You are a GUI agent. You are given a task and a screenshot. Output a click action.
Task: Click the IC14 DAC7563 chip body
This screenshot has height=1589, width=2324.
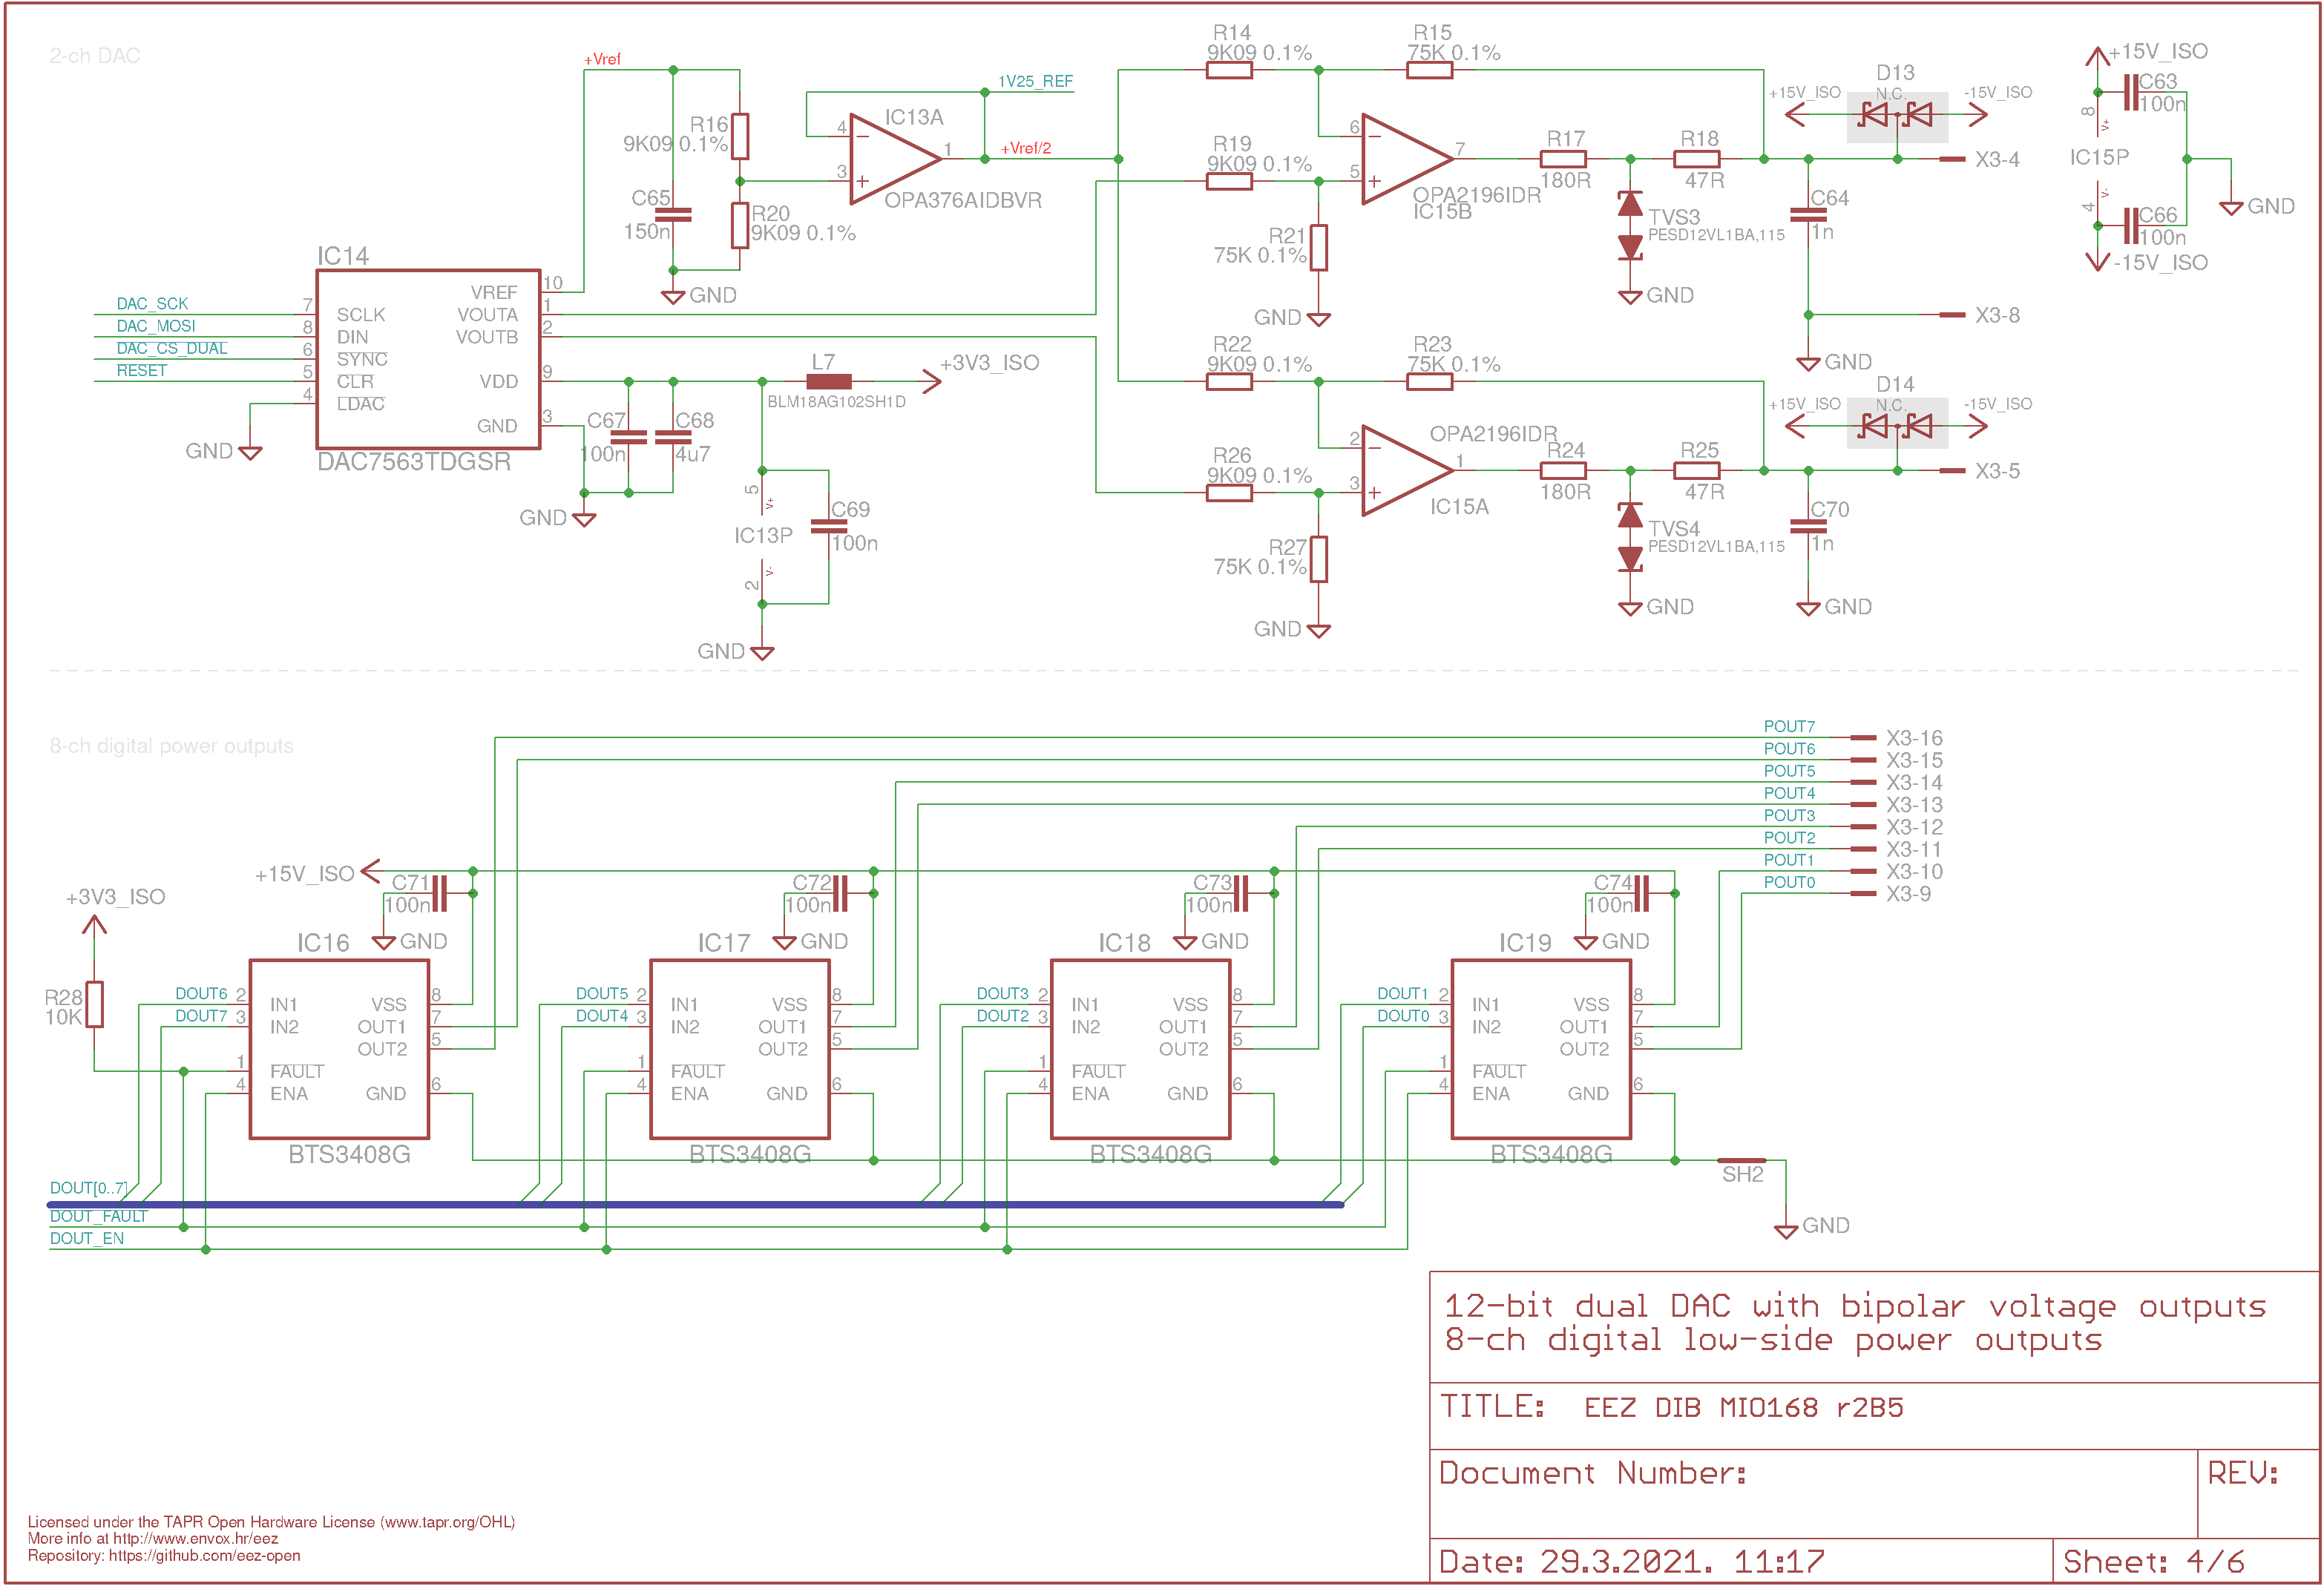(x=428, y=359)
